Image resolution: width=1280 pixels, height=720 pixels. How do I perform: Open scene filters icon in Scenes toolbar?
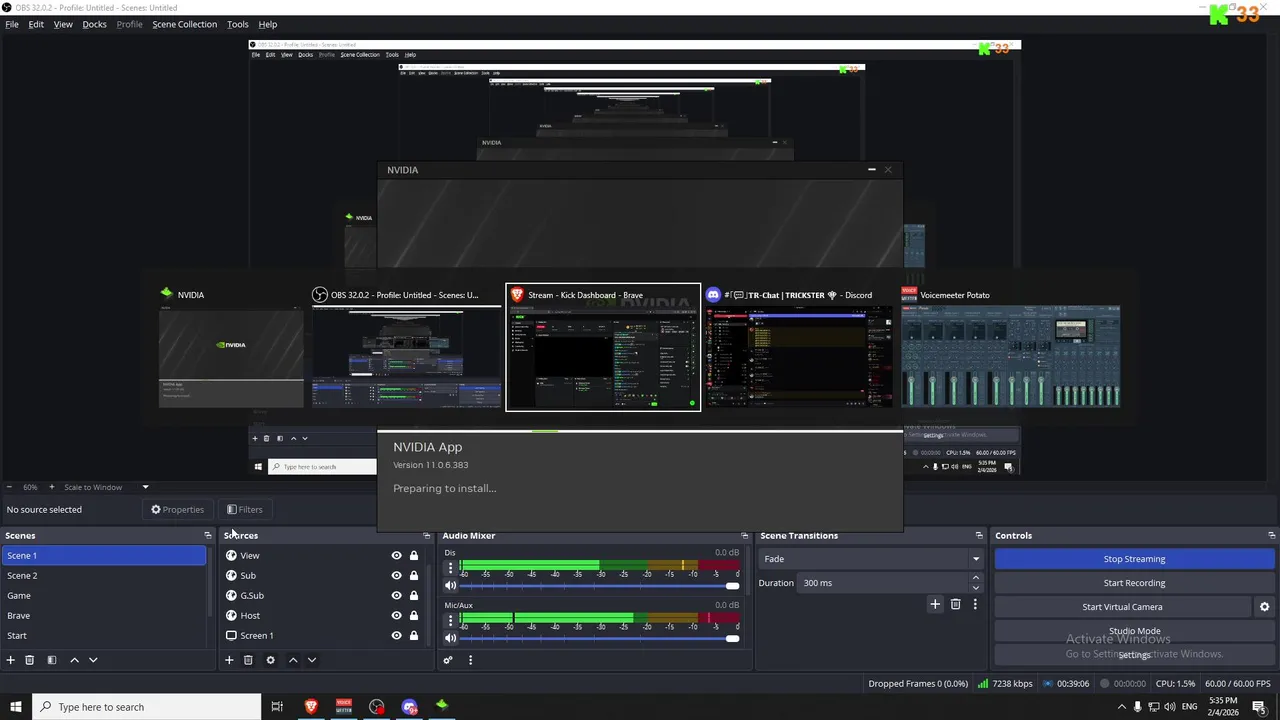tap(52, 660)
